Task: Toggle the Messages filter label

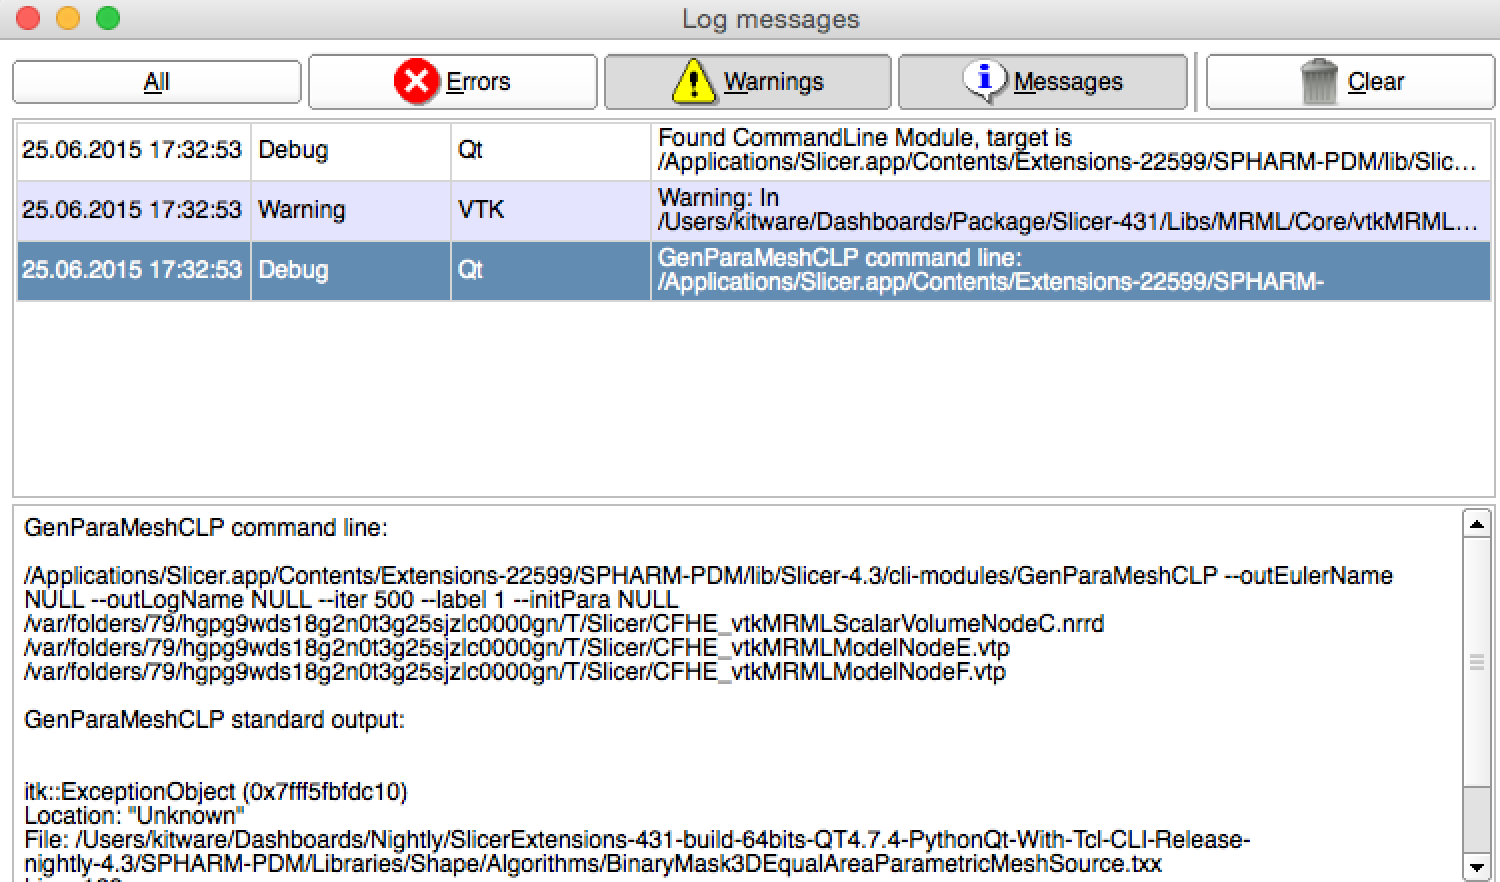Action: [x=1068, y=82]
